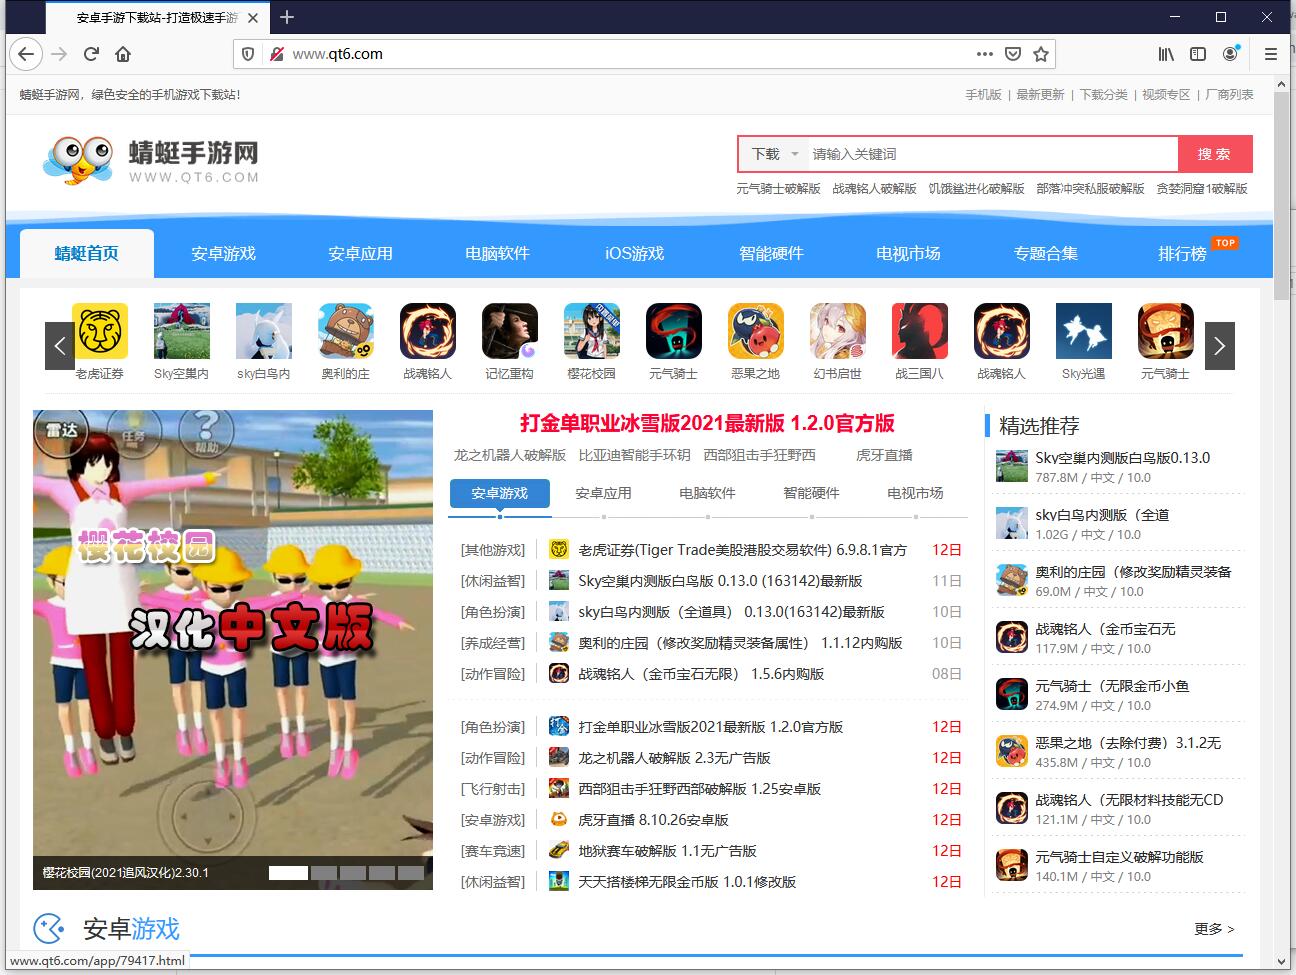Screen dimensions: 1296x975
Task: Open 幻书启世 game icon
Action: pyautogui.click(x=838, y=331)
